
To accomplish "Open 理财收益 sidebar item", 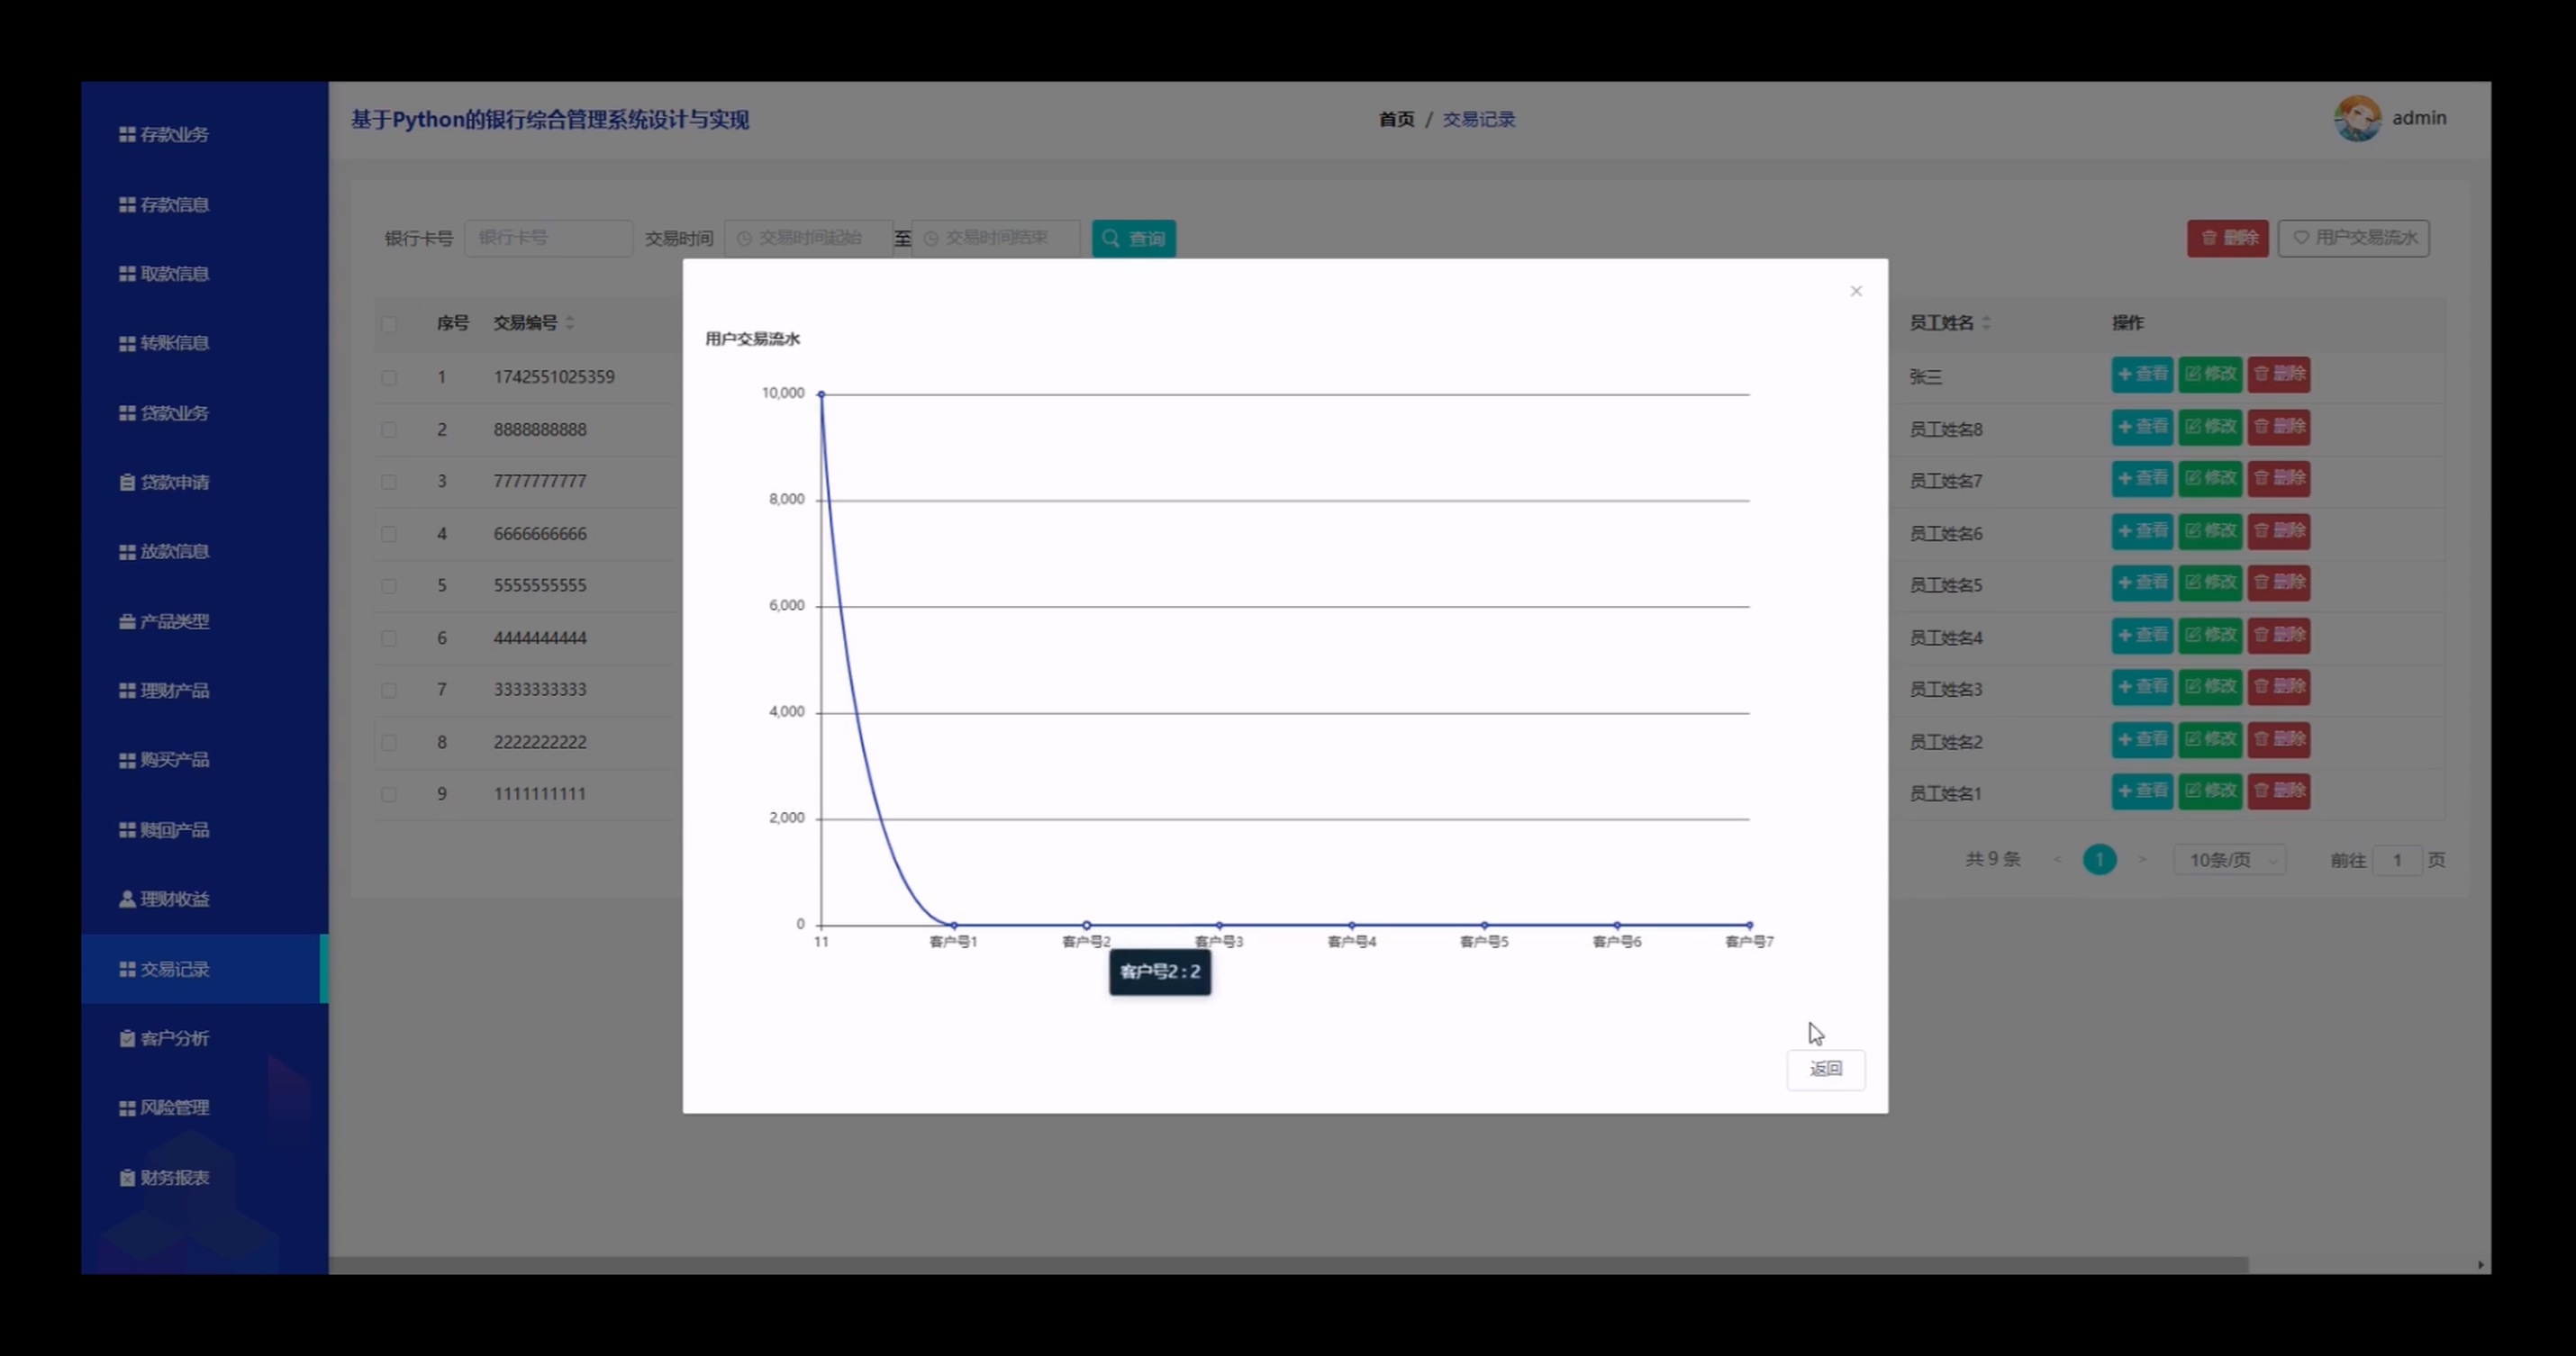I will point(174,900).
